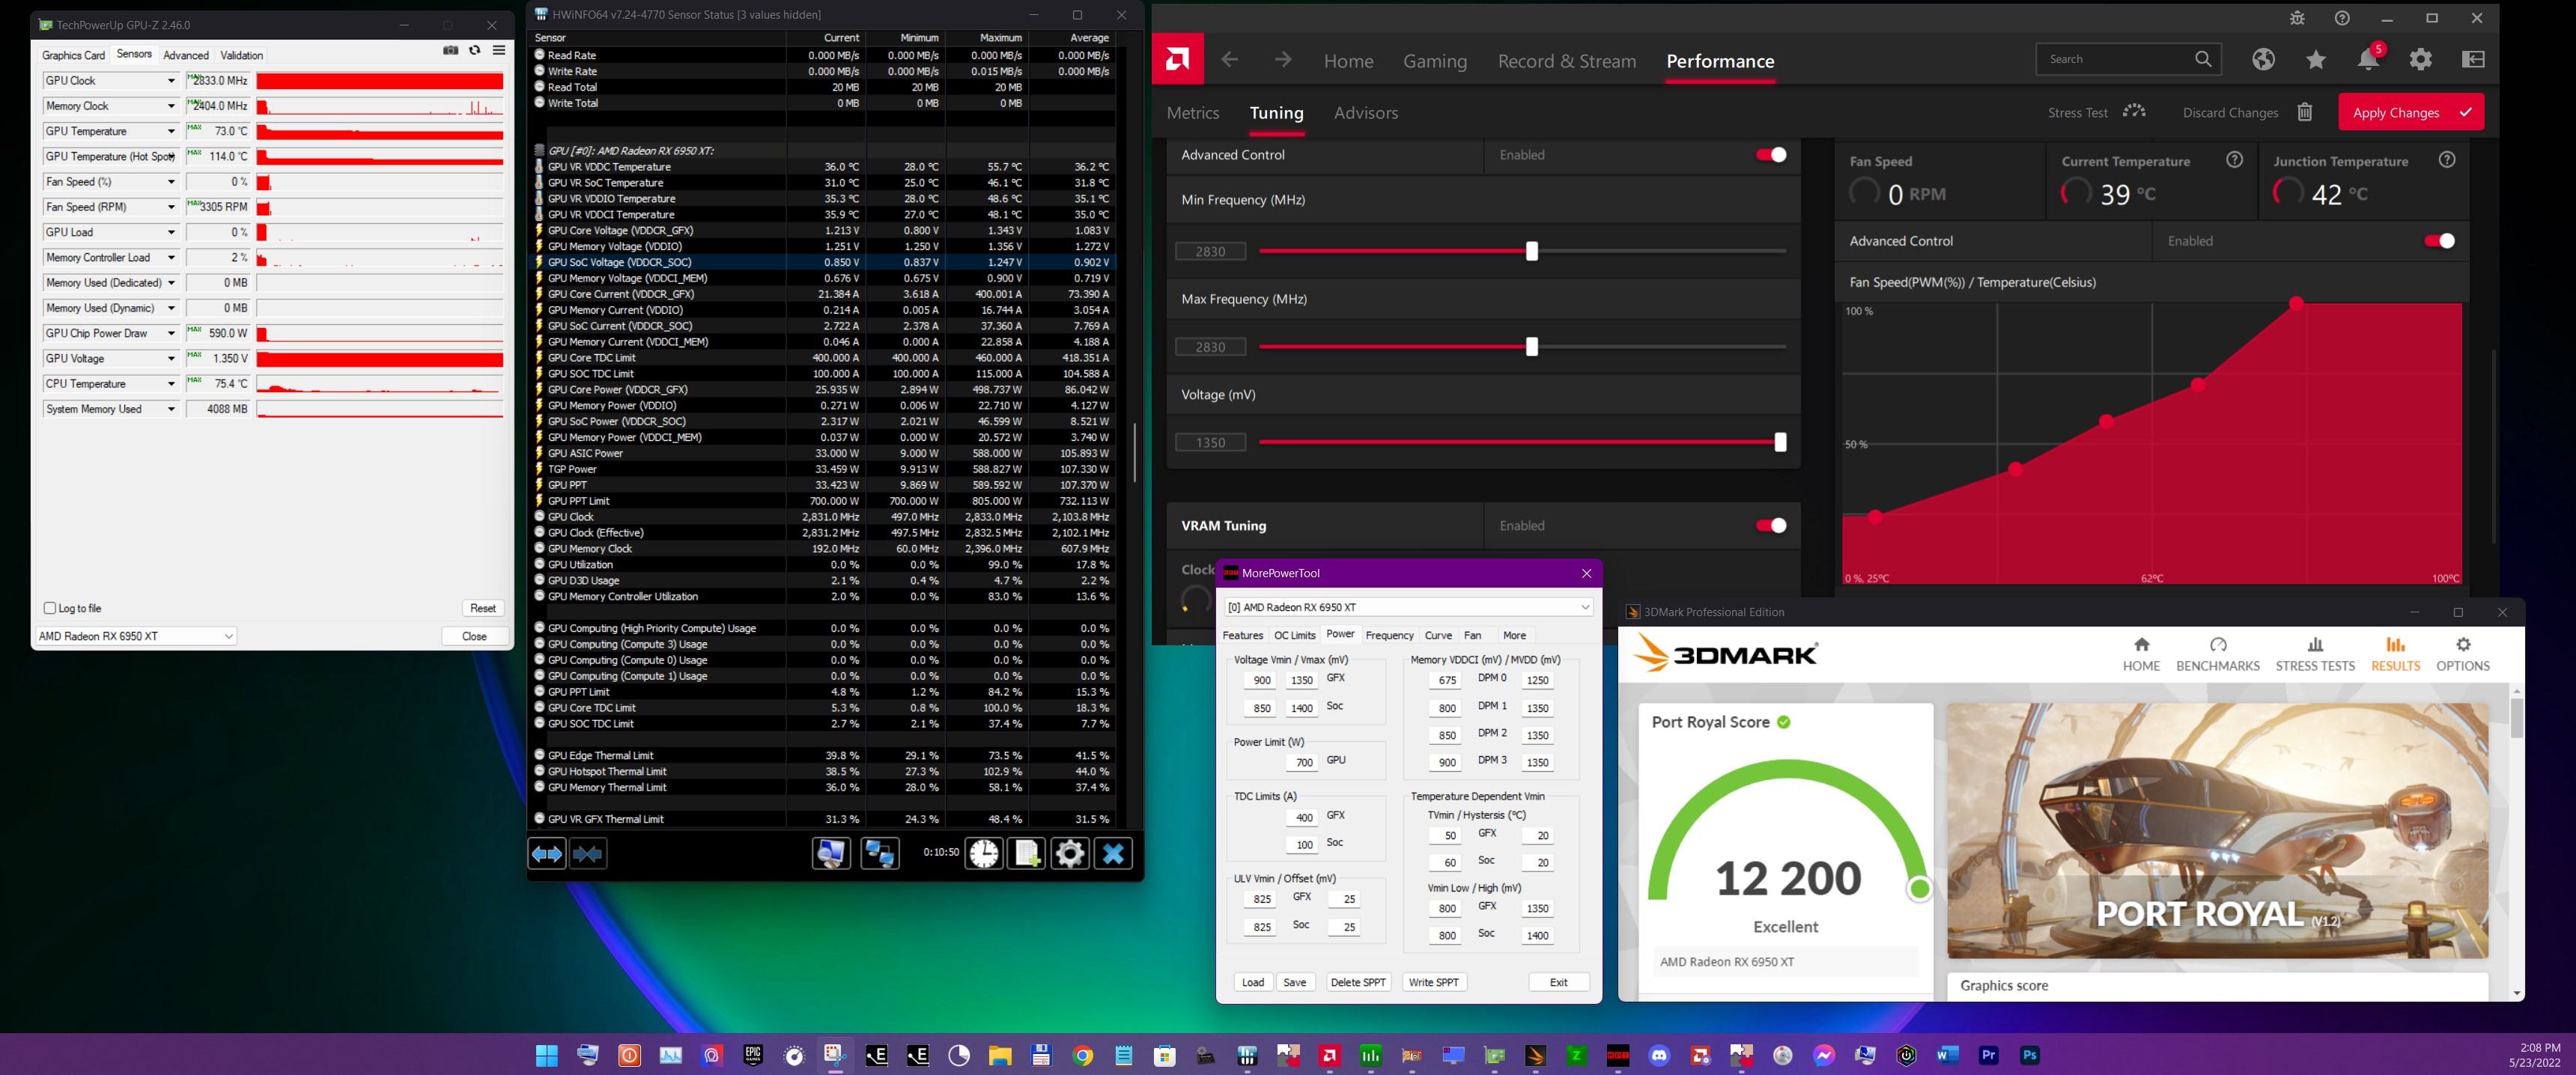This screenshot has width=2576, height=1075.
Task: Click HWiNFO networked computers icon
Action: [x=879, y=853]
